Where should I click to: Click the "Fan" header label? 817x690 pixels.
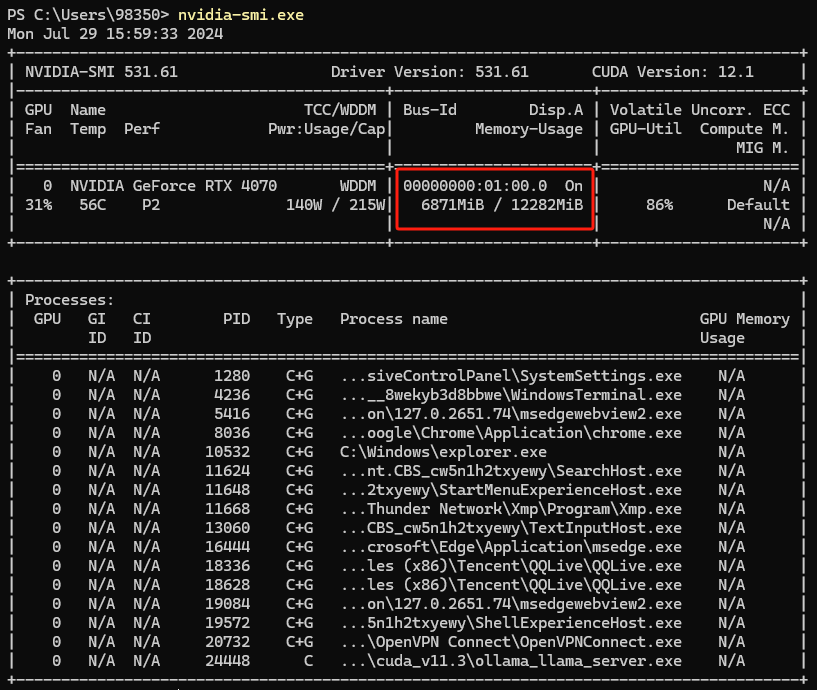39,129
